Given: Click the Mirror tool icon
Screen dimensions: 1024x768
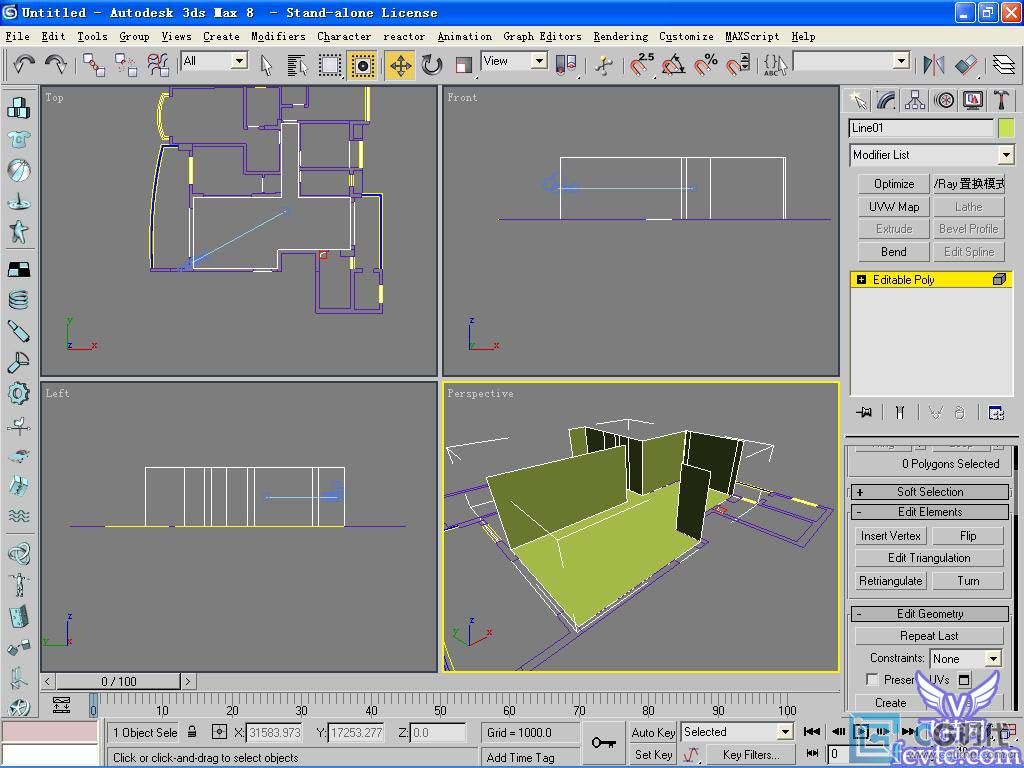Looking at the screenshot, I should pos(934,65).
